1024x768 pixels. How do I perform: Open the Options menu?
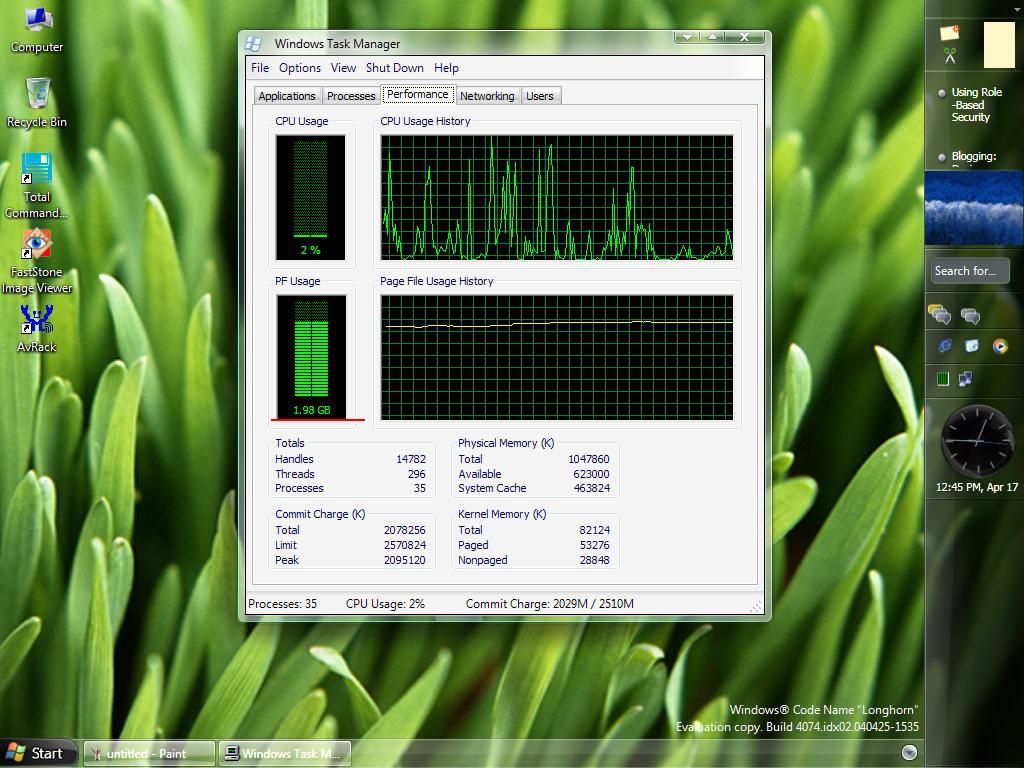(300, 68)
